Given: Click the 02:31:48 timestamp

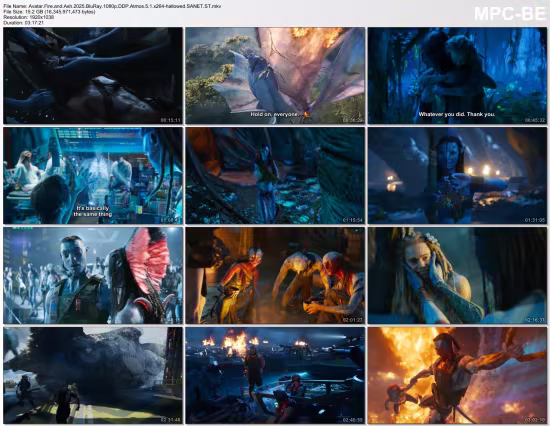Looking at the screenshot, I should [170, 420].
